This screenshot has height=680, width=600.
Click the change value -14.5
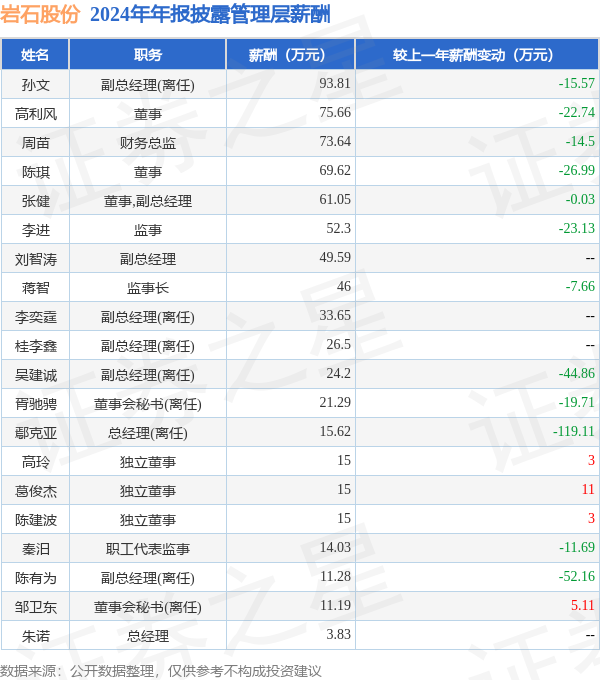click(x=580, y=141)
